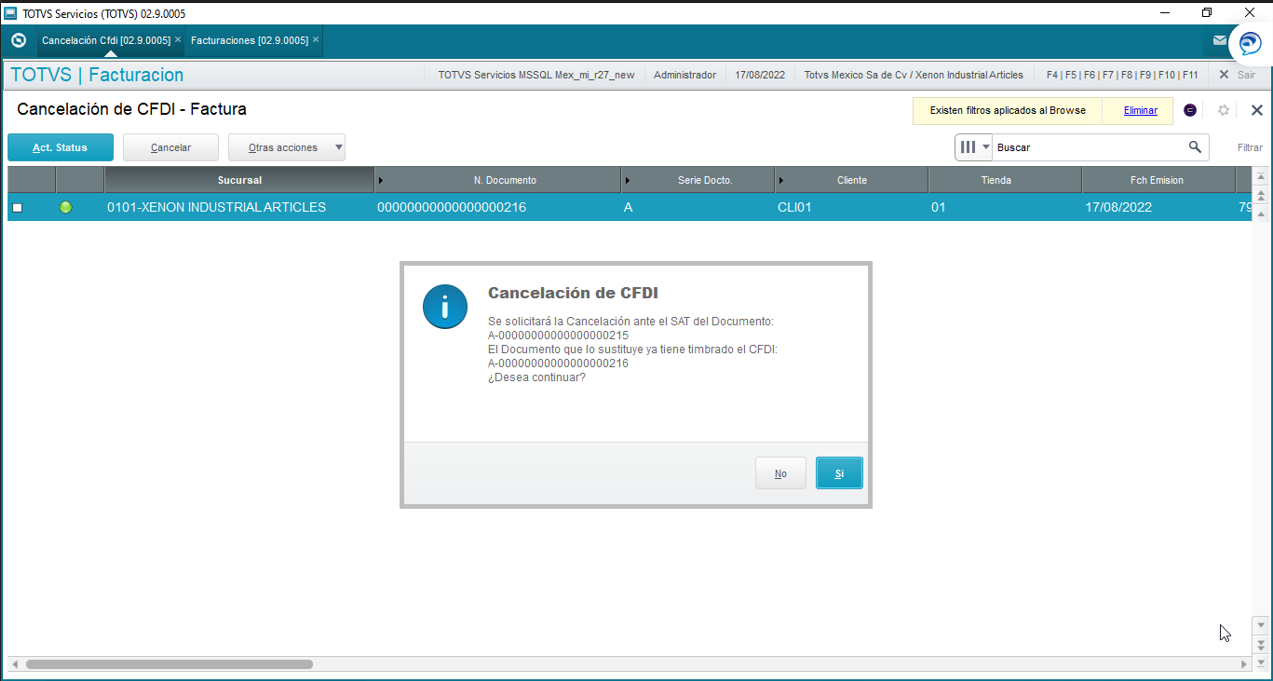Close the Facturaciones tab
Viewport: 1273px width, 681px height.
316,40
